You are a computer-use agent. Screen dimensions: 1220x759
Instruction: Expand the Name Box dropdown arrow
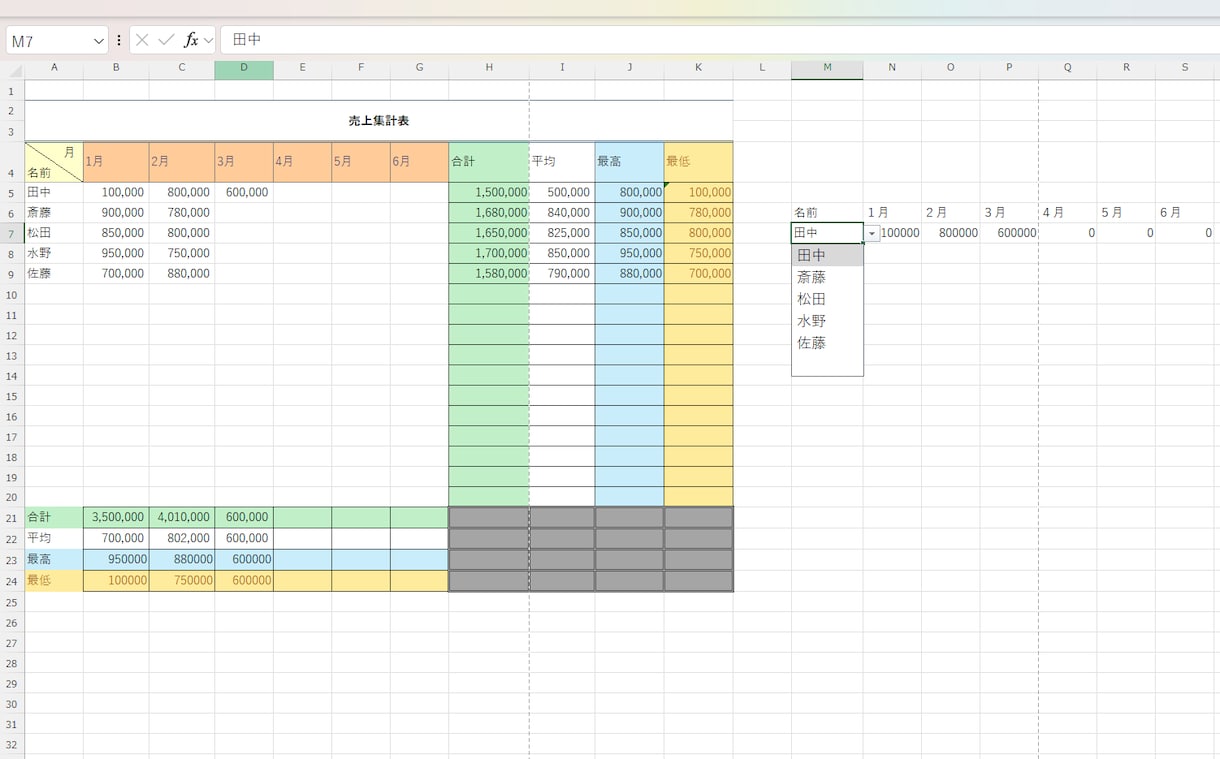(x=99, y=41)
